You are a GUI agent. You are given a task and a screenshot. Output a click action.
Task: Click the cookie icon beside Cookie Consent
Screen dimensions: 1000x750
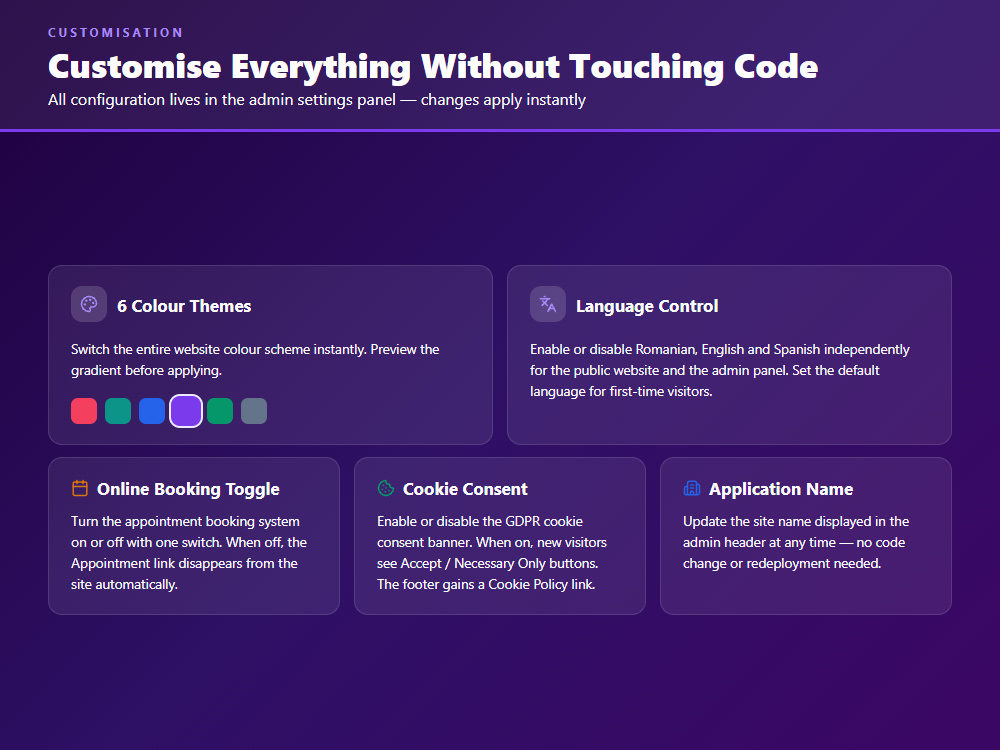[x=386, y=489]
